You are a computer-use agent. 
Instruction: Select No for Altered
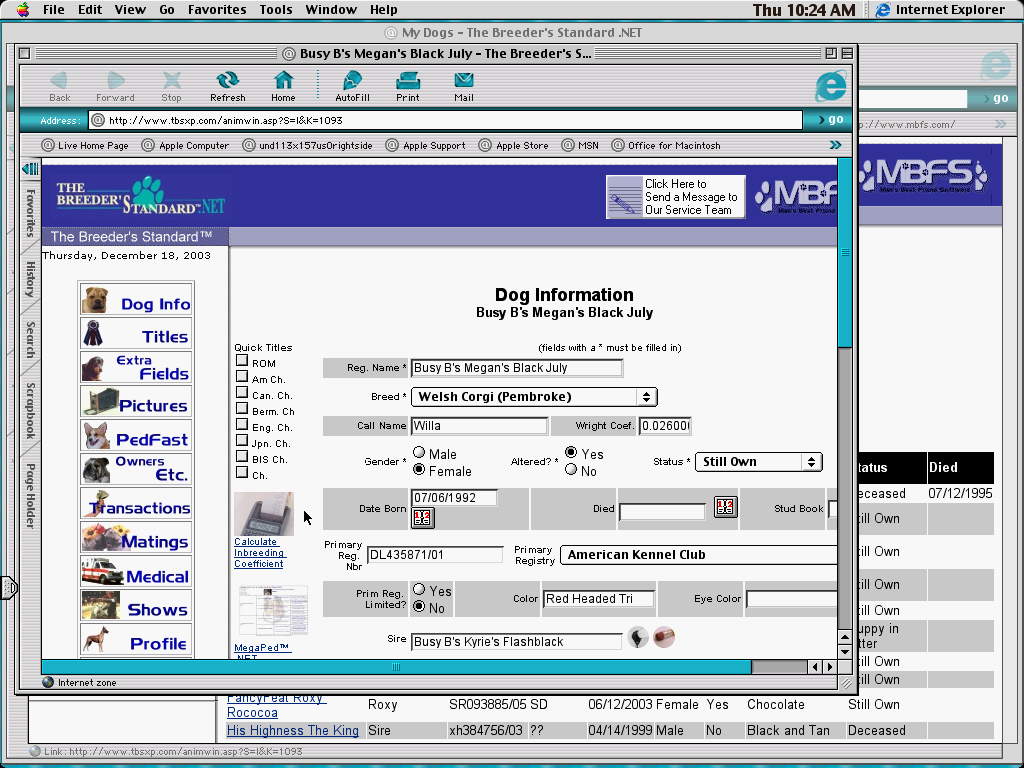tap(571, 470)
